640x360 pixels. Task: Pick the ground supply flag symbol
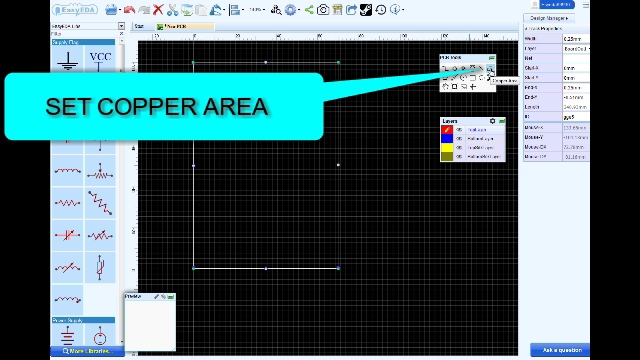(x=67, y=60)
